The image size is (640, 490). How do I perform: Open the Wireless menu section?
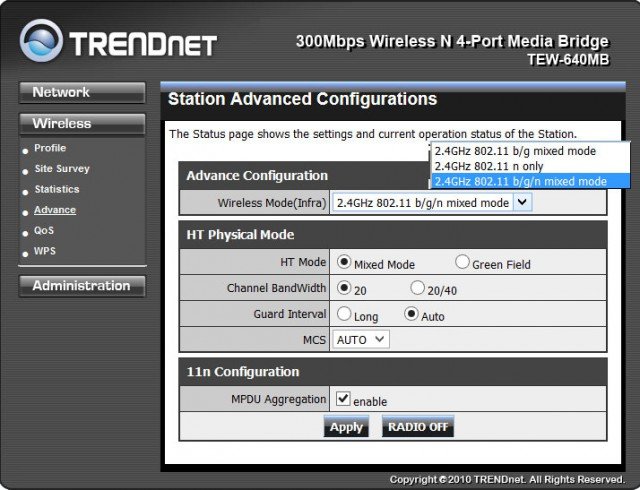click(x=81, y=124)
